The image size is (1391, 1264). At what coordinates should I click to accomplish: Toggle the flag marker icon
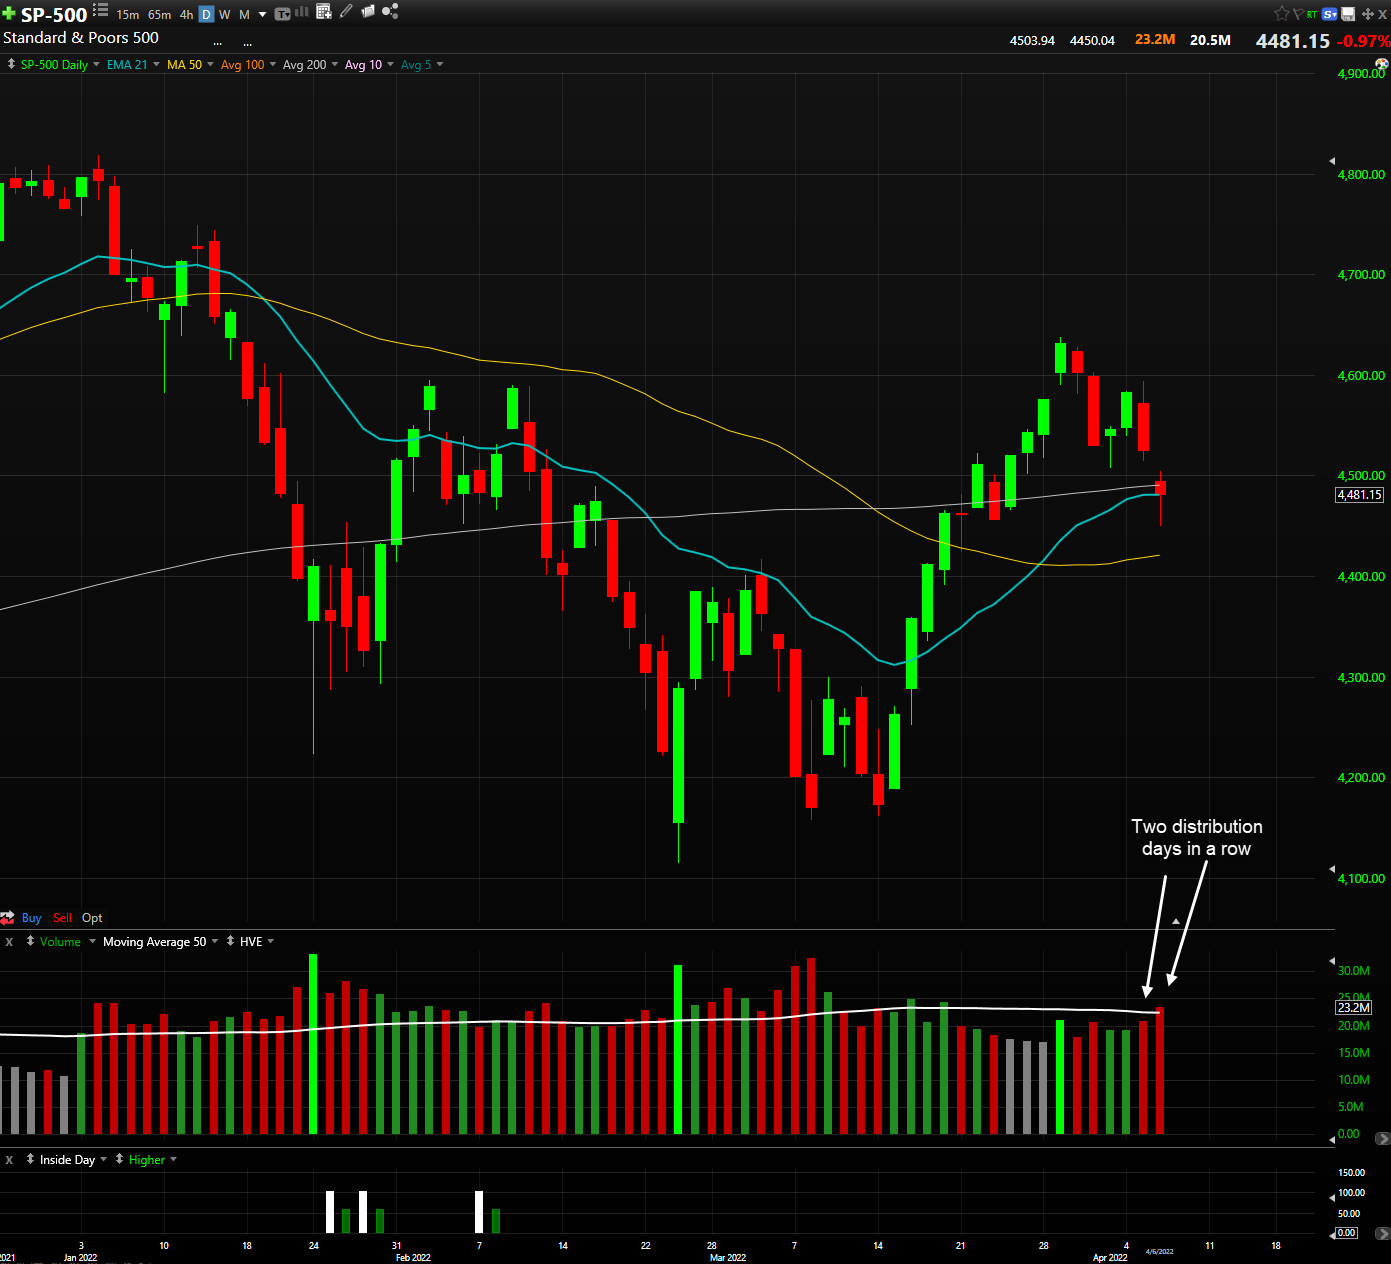[1297, 14]
